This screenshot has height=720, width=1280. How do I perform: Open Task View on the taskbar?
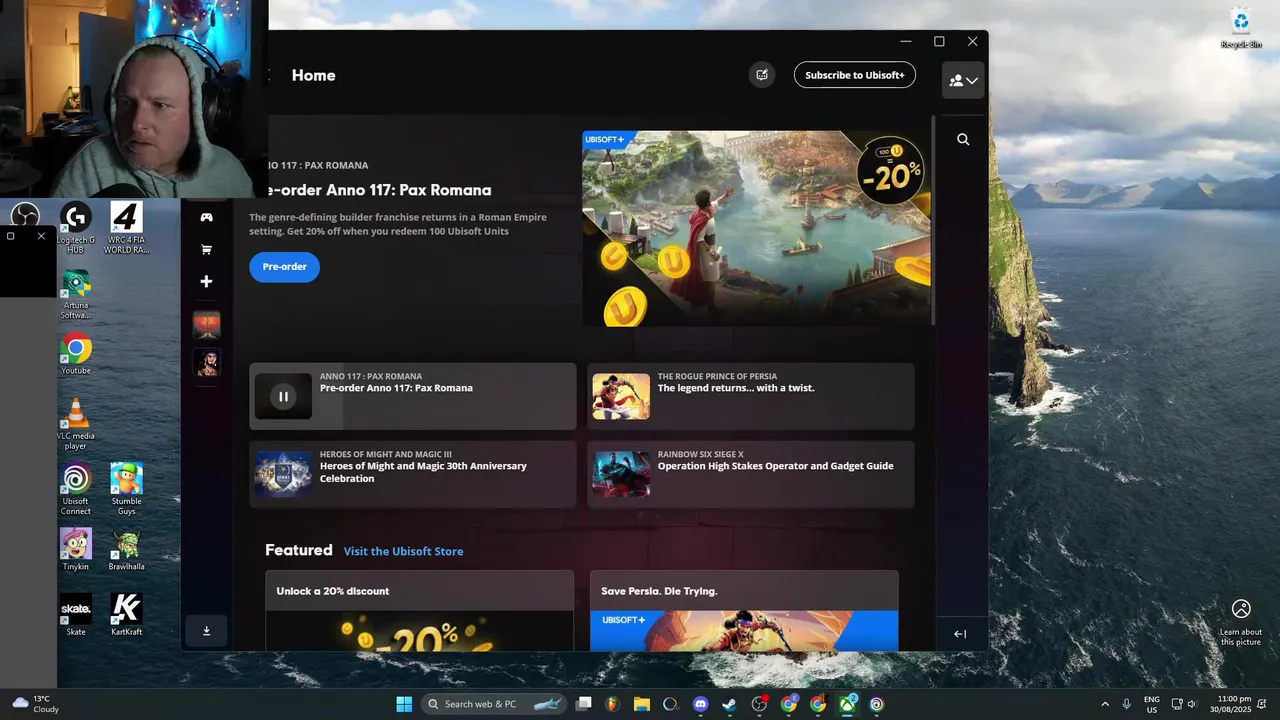click(584, 704)
